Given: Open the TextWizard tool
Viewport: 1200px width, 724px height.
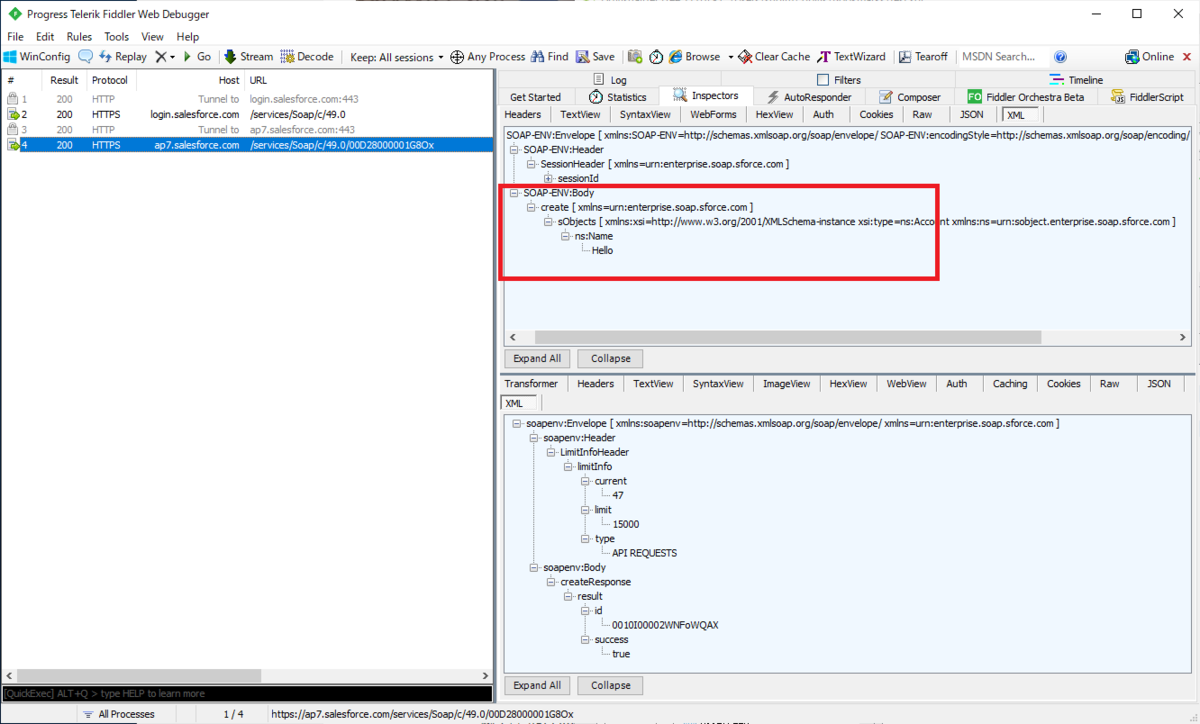Looking at the screenshot, I should click(852, 57).
